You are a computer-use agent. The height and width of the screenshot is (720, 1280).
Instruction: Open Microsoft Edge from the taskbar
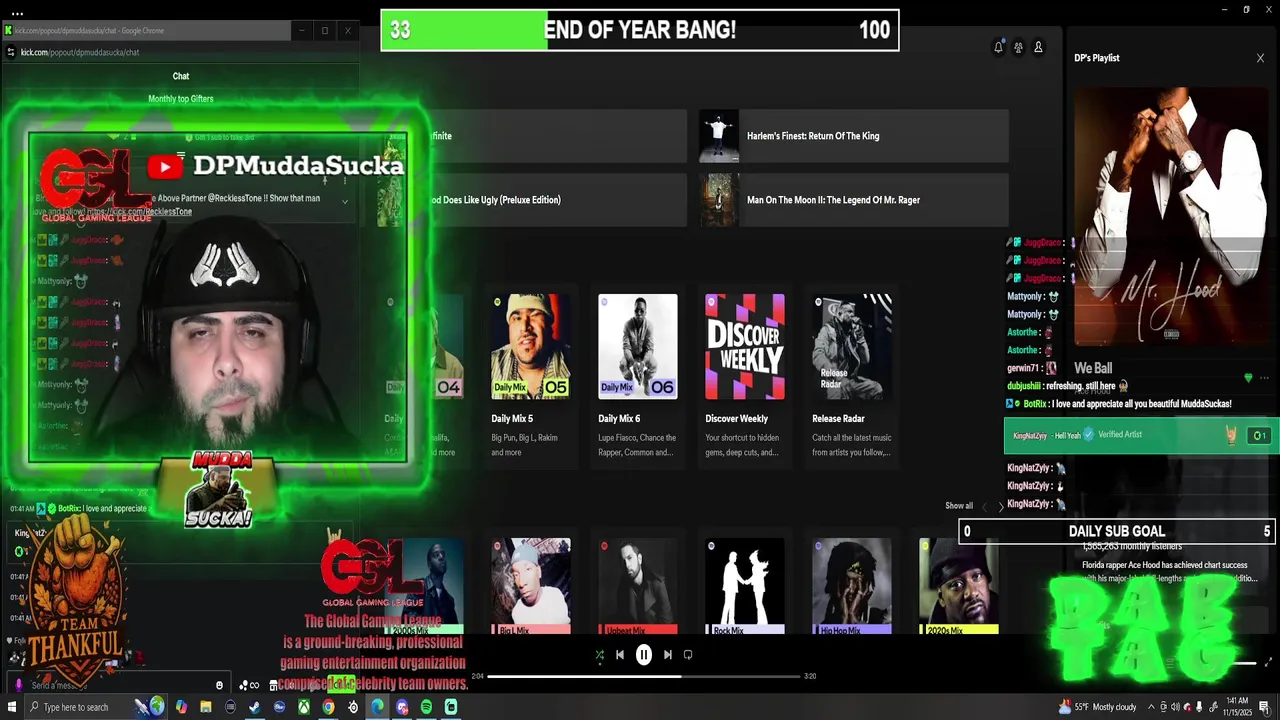point(377,707)
